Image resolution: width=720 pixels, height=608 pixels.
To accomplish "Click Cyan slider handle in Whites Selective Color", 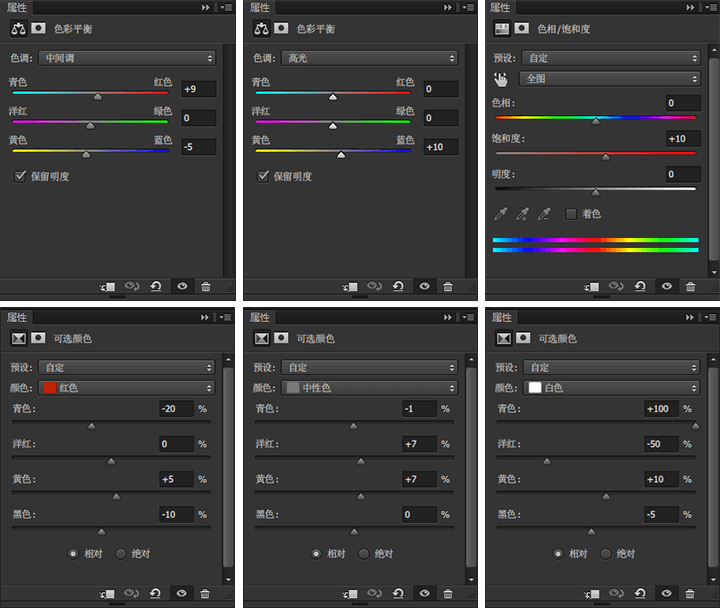I will pos(696,426).
